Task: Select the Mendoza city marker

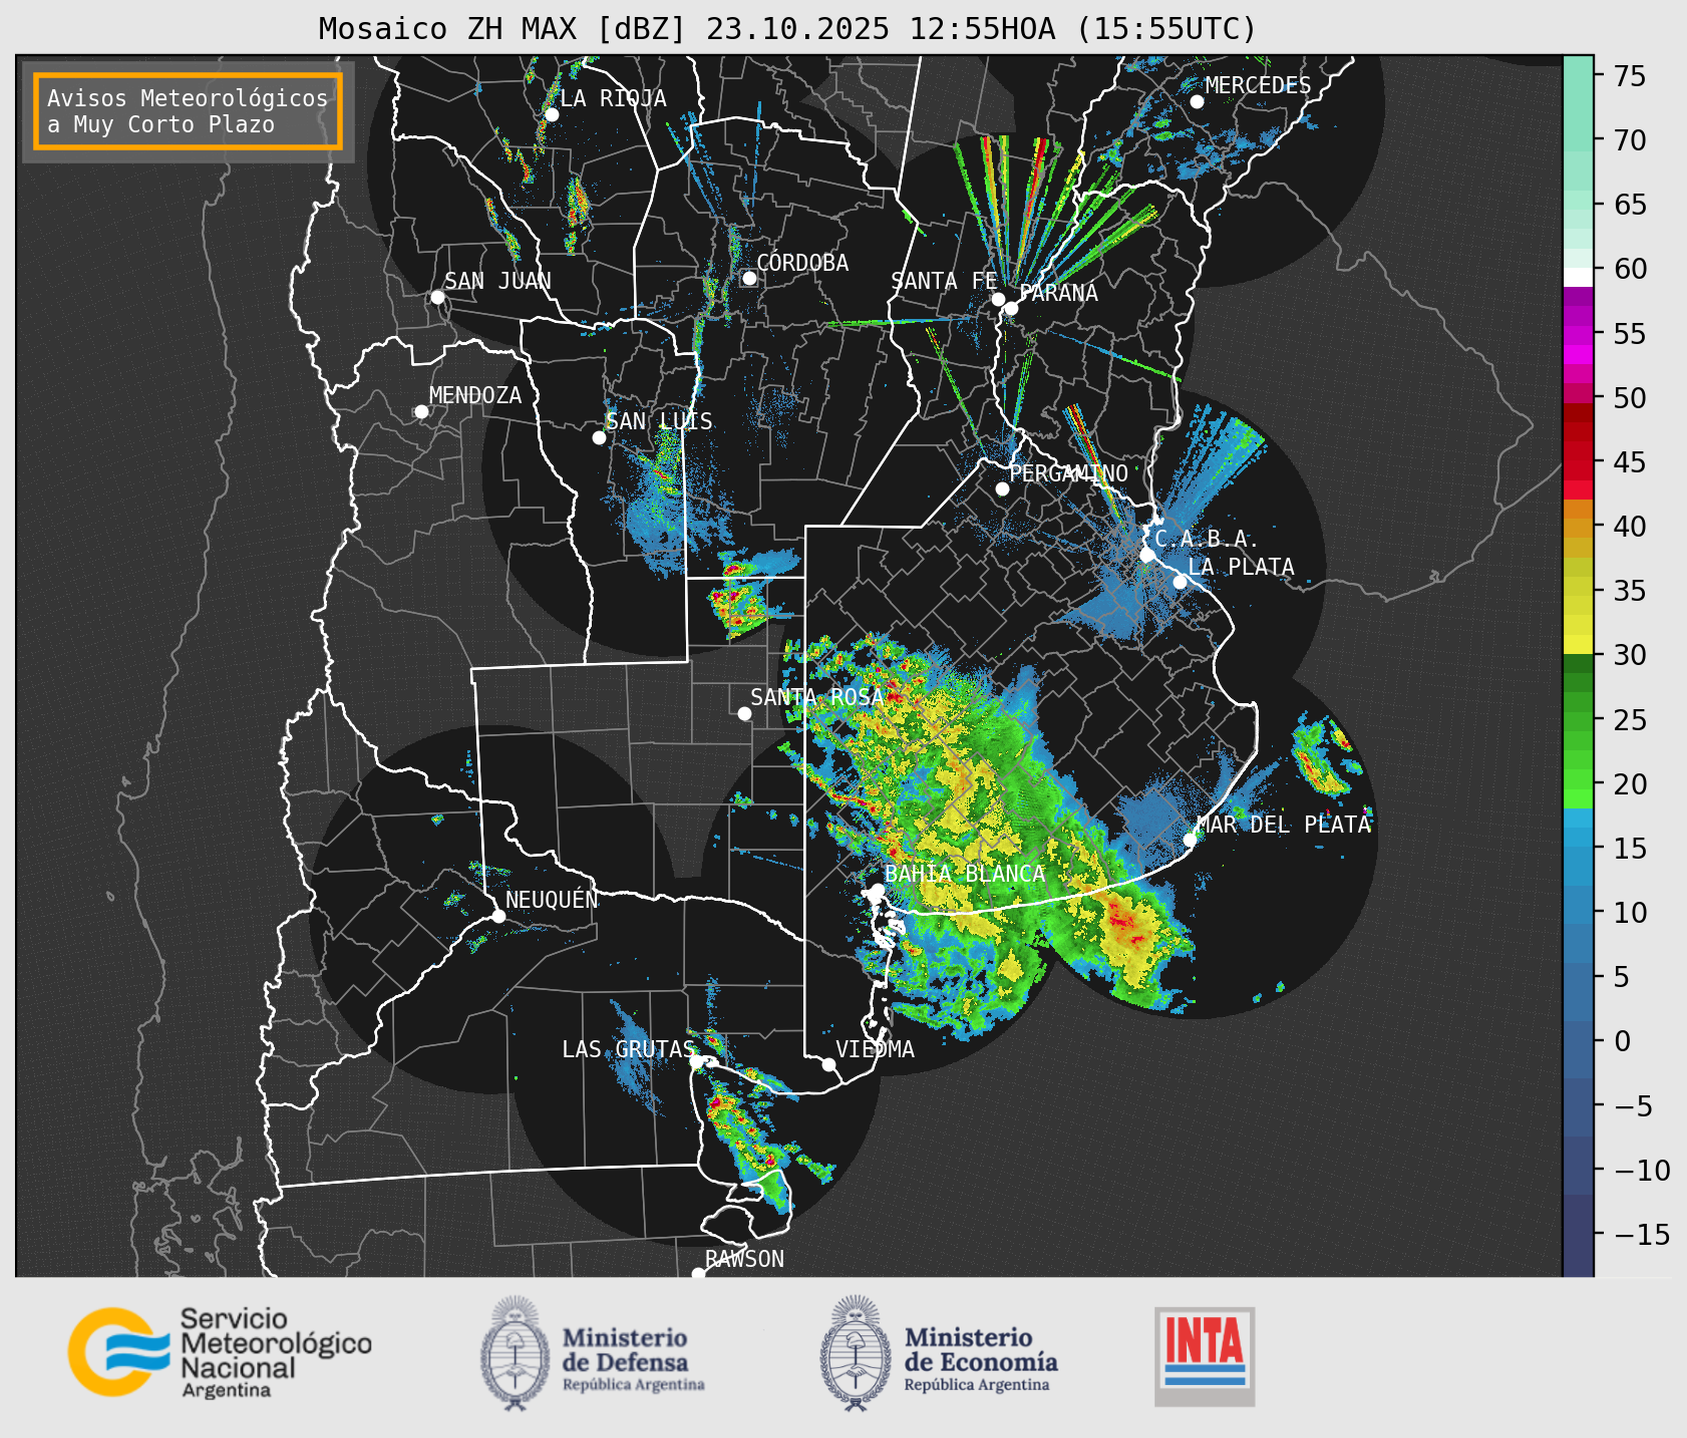Action: pos(421,411)
